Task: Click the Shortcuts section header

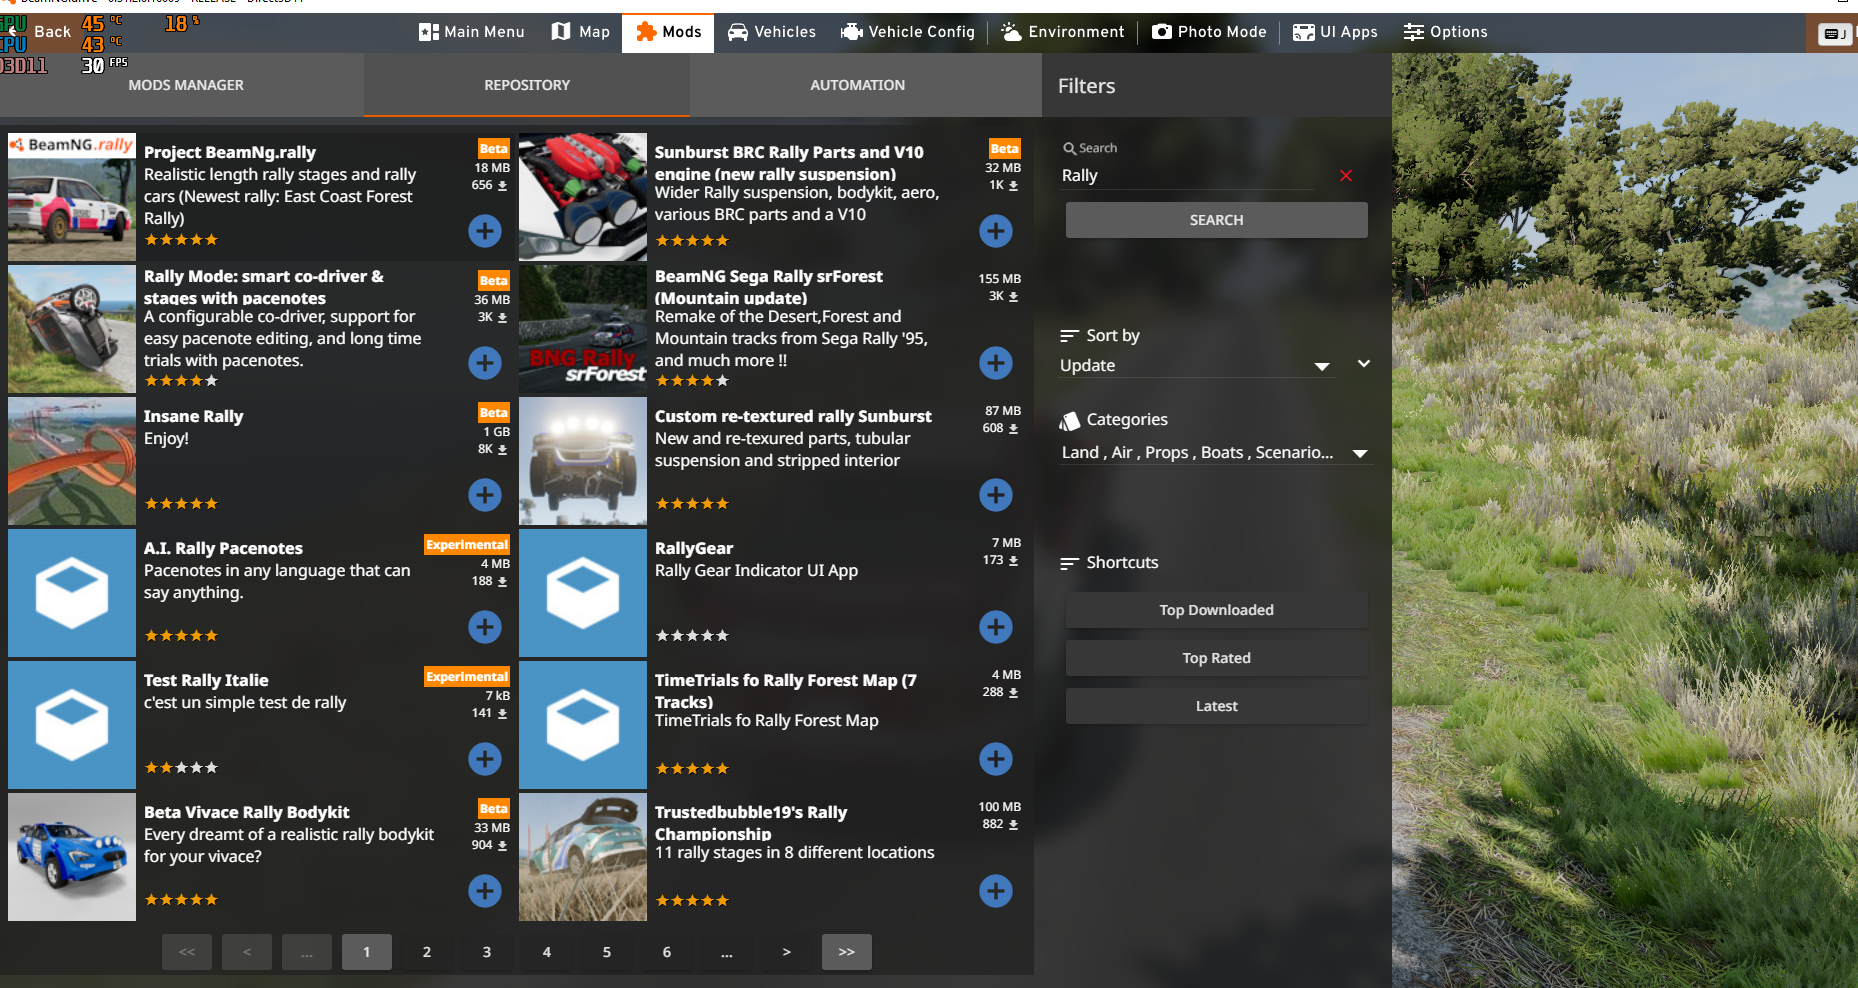Action: pyautogui.click(x=1109, y=563)
